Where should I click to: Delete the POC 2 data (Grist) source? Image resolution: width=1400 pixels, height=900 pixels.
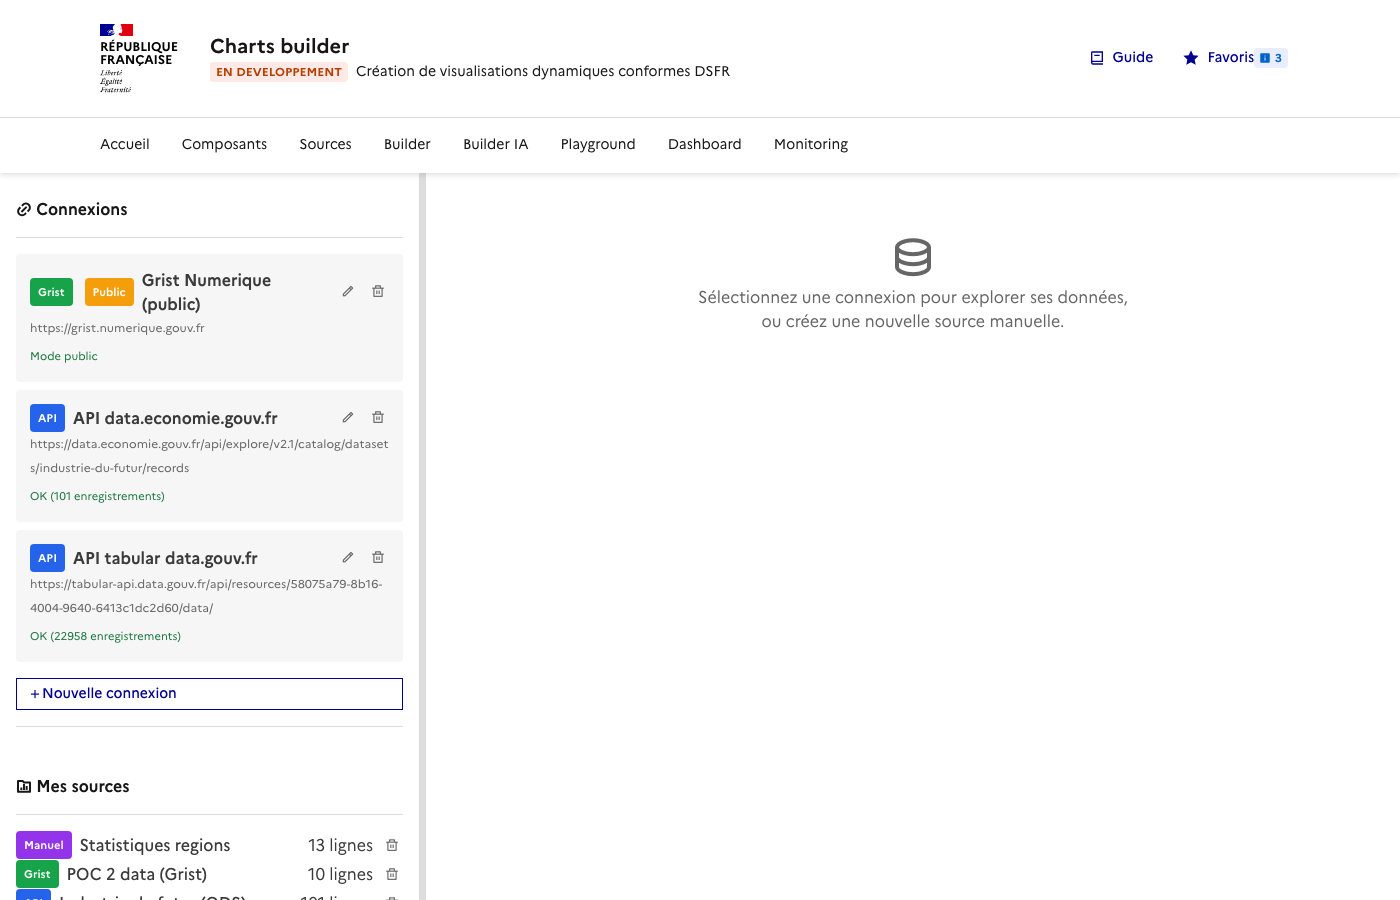(x=391, y=874)
